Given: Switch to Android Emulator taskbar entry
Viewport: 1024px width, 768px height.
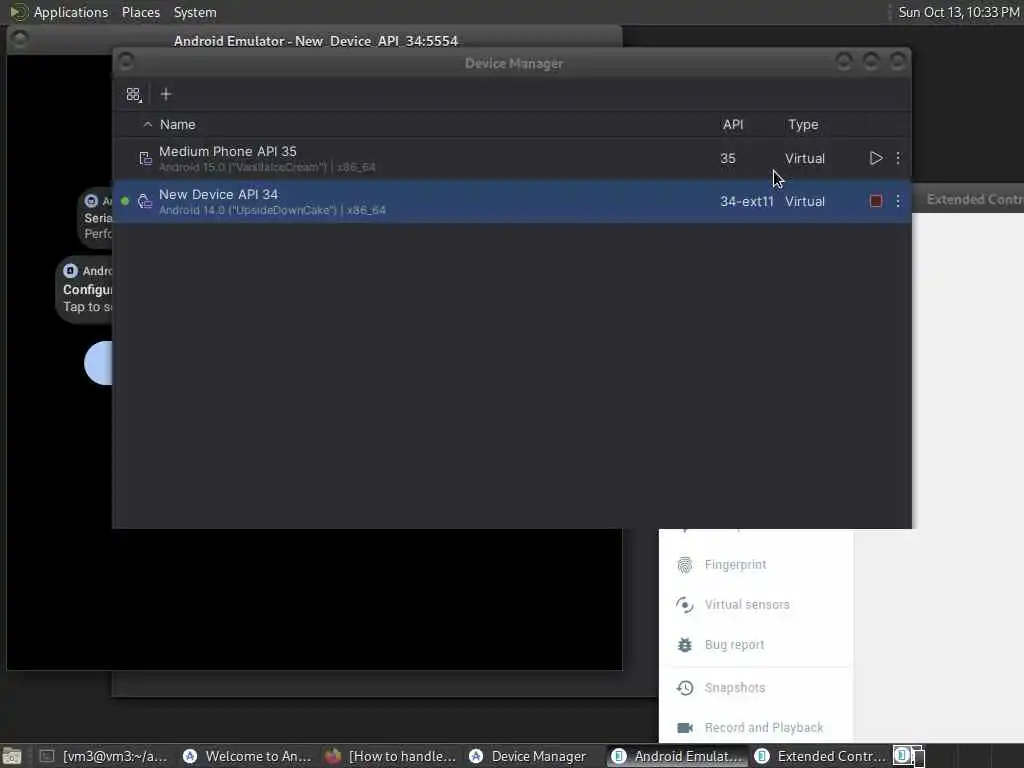Looking at the screenshot, I should pos(677,756).
